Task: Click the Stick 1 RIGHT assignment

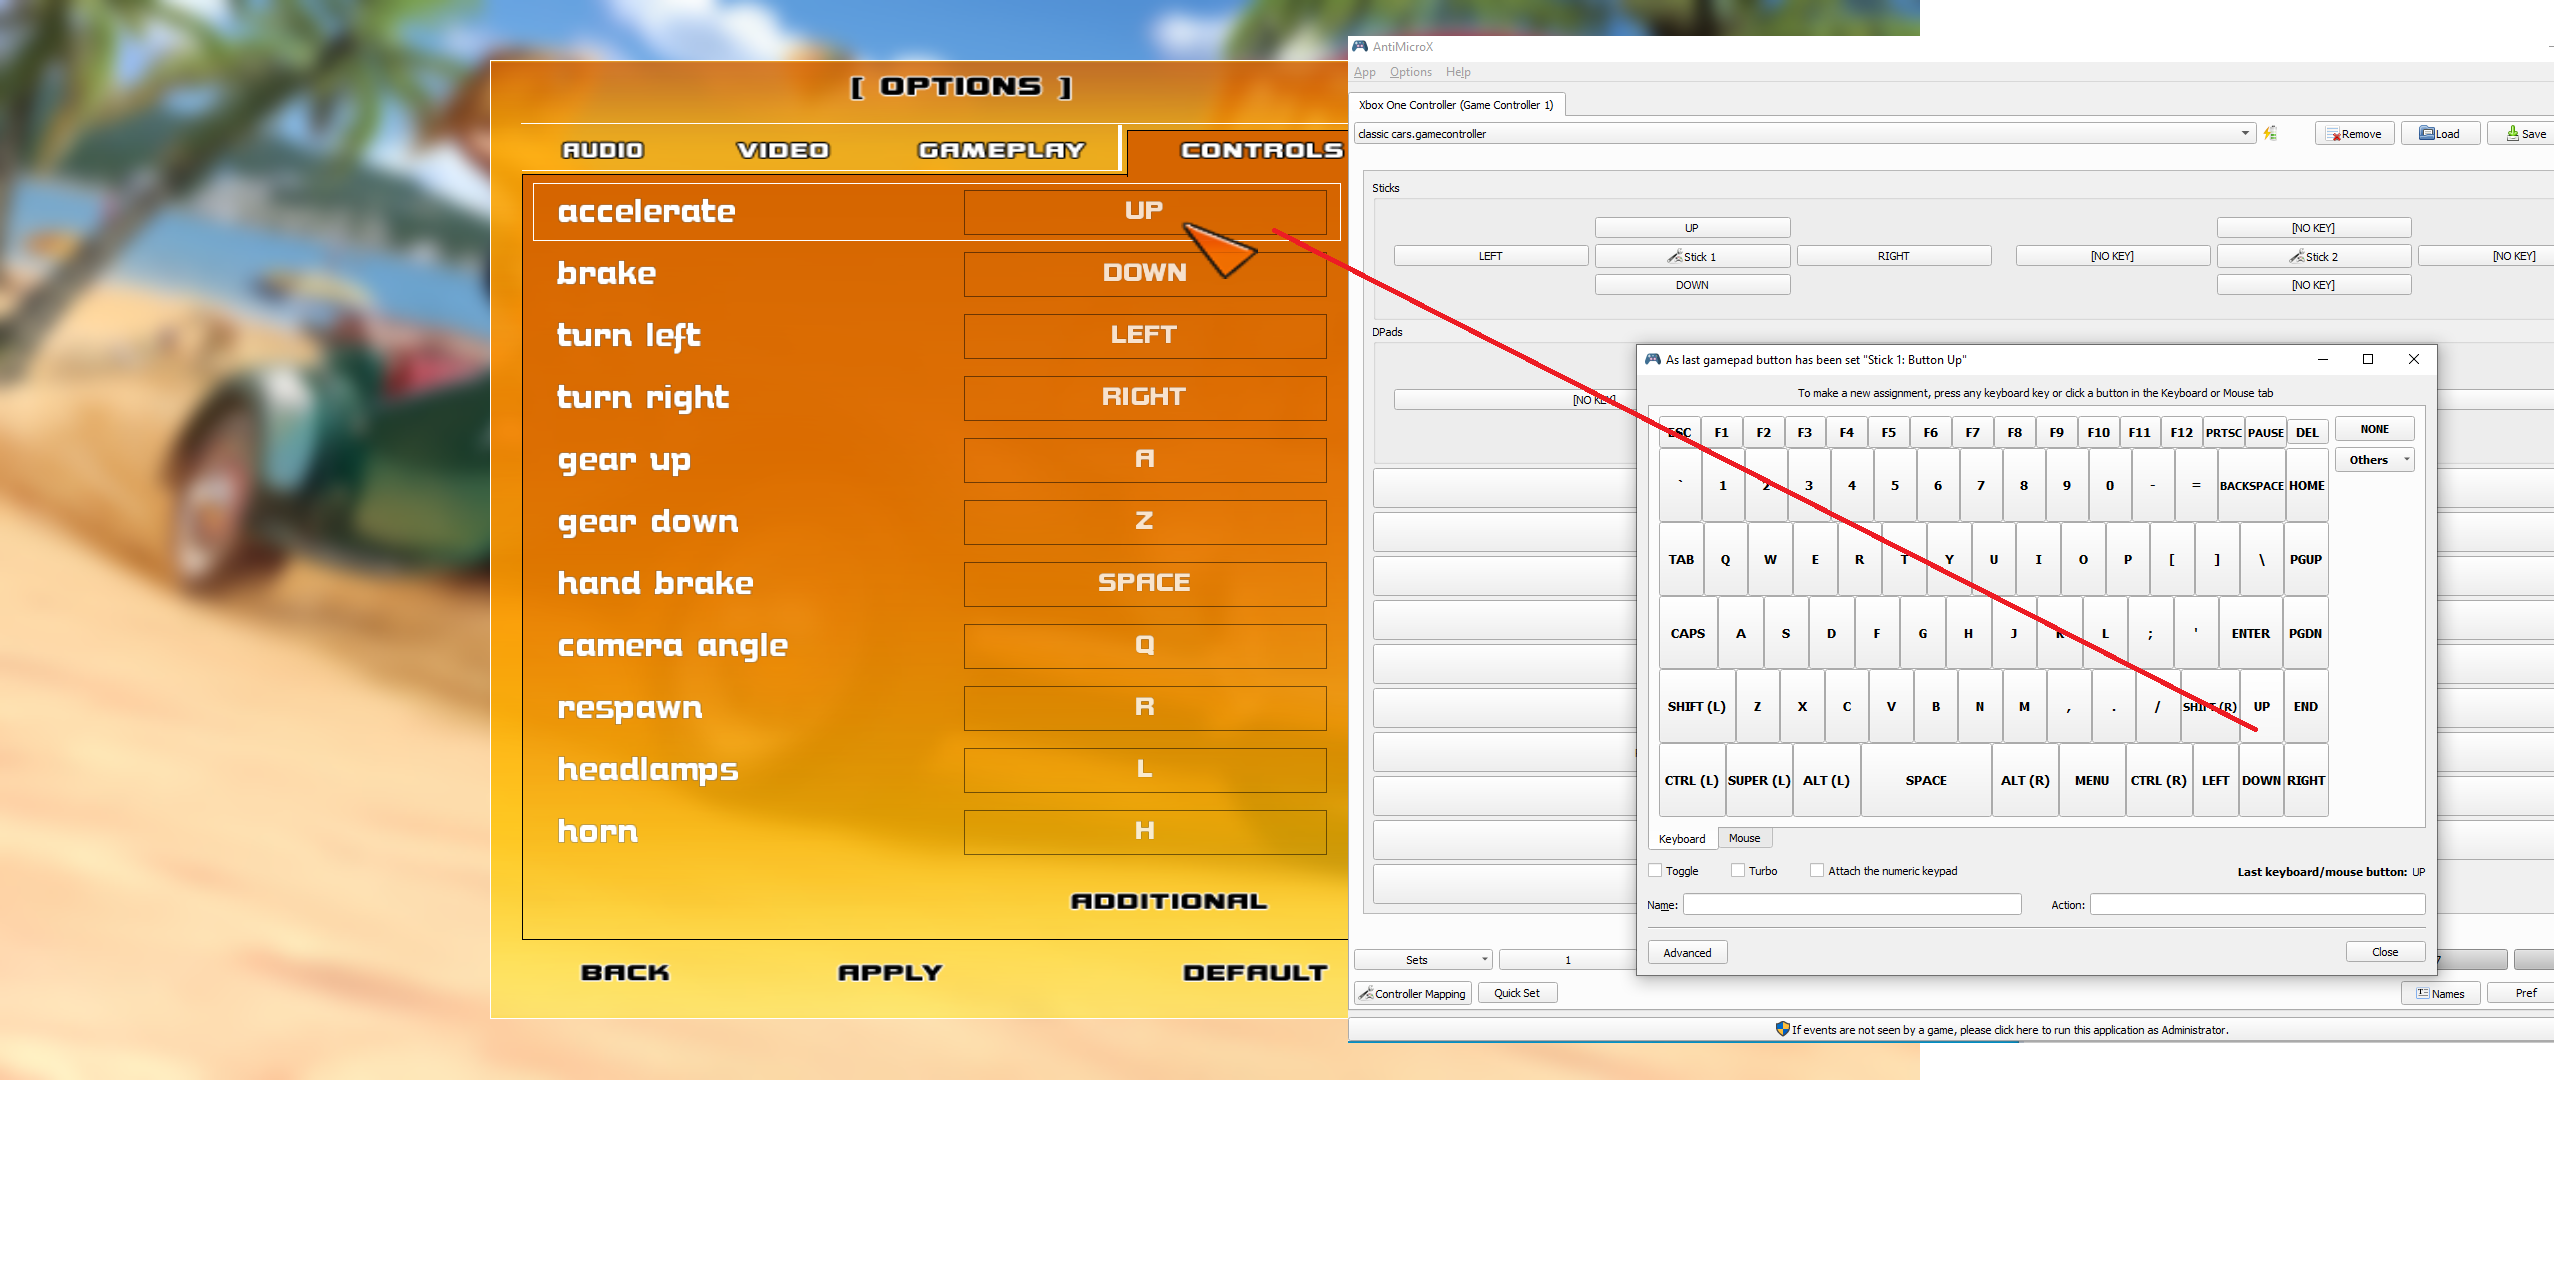Action: (x=1893, y=256)
